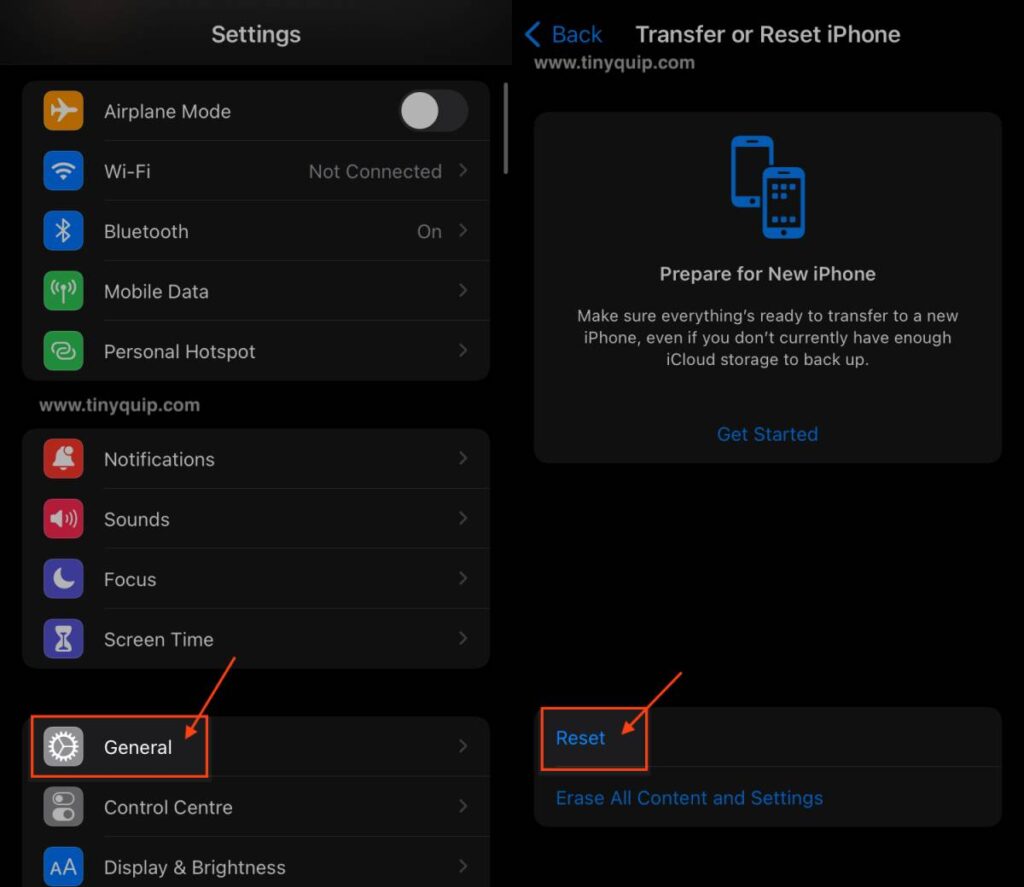Toggle Airplane Mode on
This screenshot has width=1024, height=887.
point(433,111)
